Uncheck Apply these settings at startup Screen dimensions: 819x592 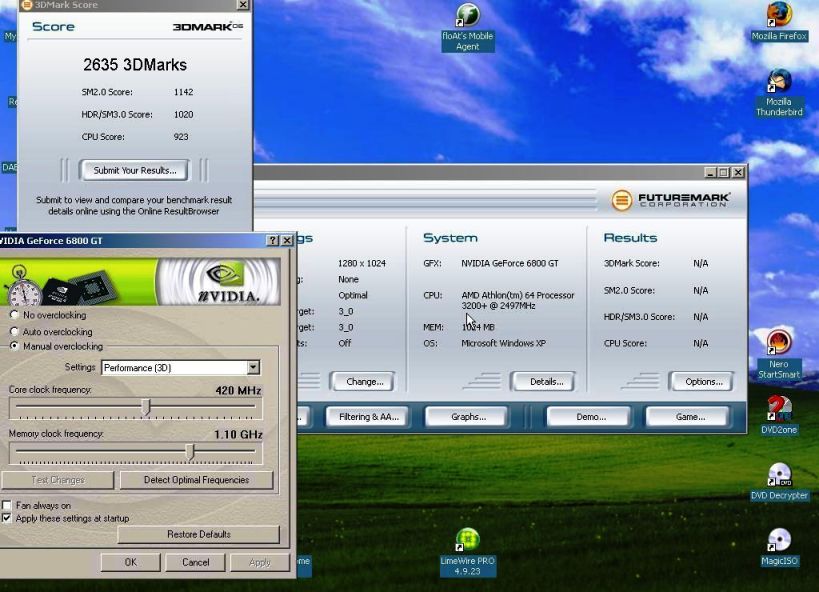point(7,519)
